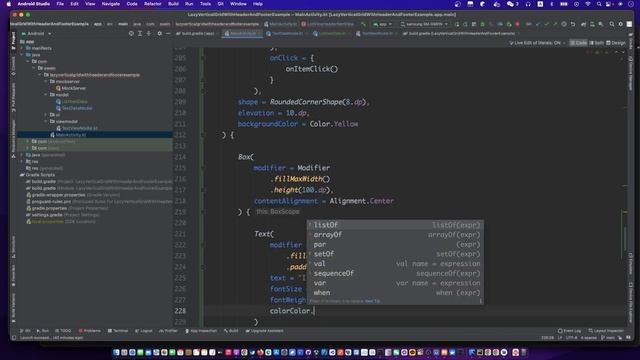640x360 pixels.
Task: Select listOf in the completion popup
Action: click(x=395, y=225)
